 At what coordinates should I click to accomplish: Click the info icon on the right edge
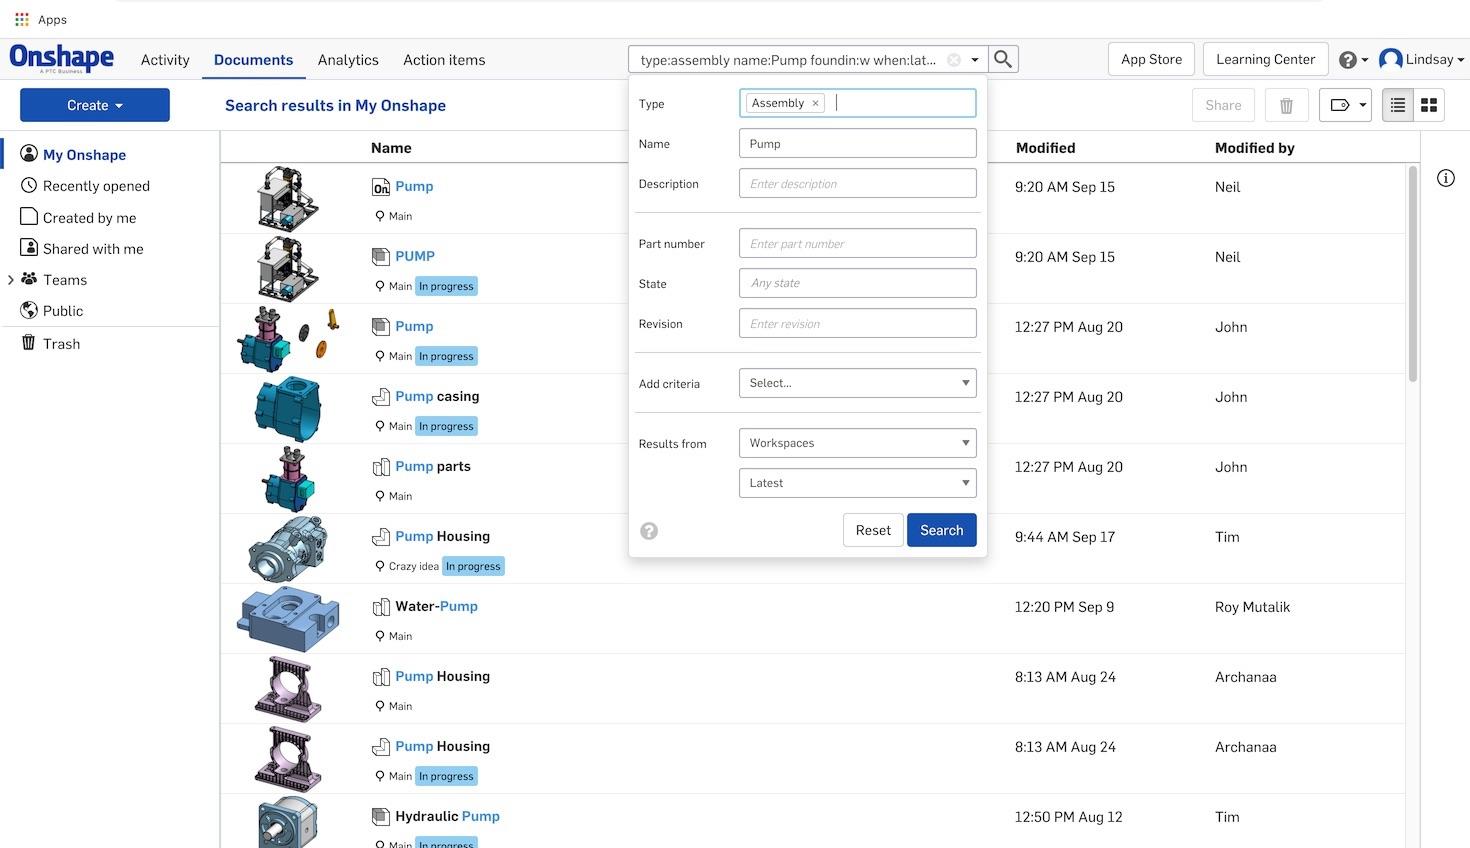[x=1445, y=176]
